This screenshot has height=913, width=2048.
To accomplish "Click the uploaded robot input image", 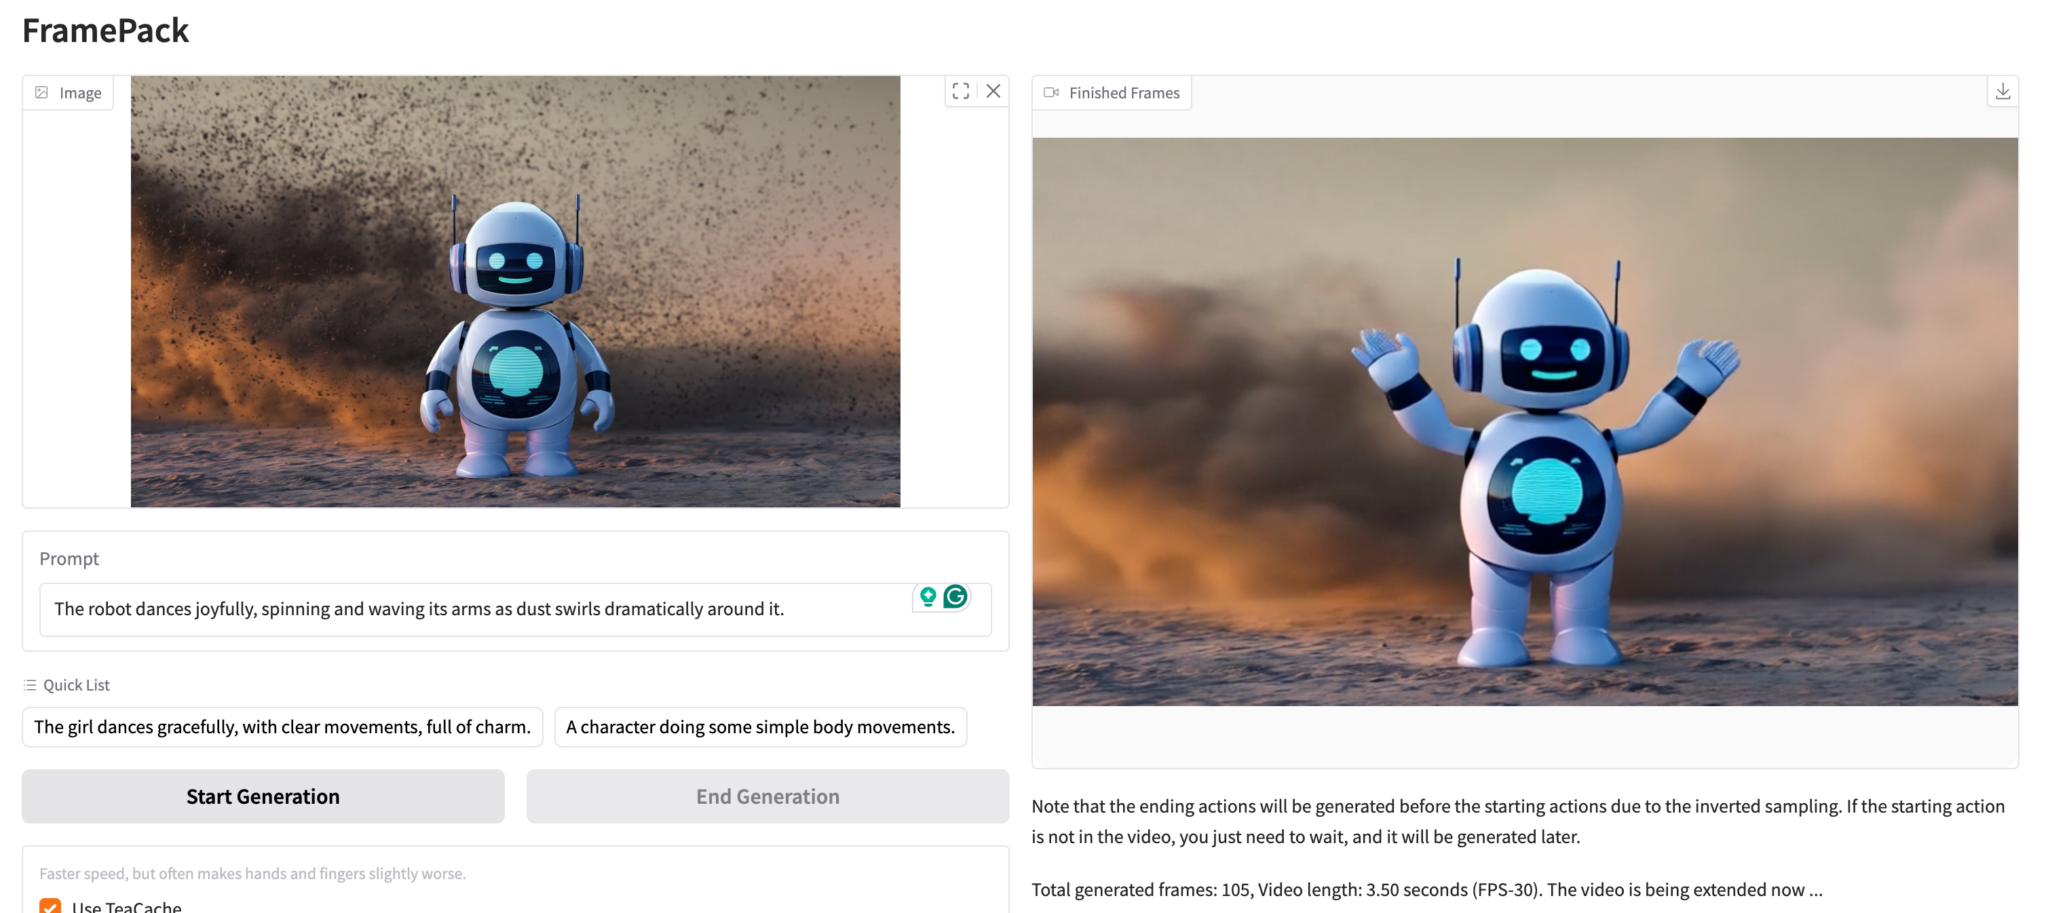I will 515,291.
